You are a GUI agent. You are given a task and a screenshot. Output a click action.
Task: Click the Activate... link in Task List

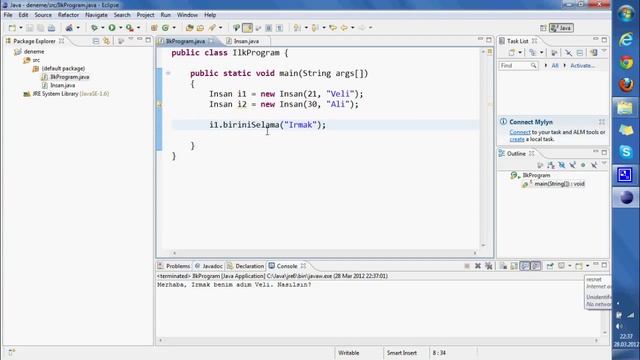582,66
